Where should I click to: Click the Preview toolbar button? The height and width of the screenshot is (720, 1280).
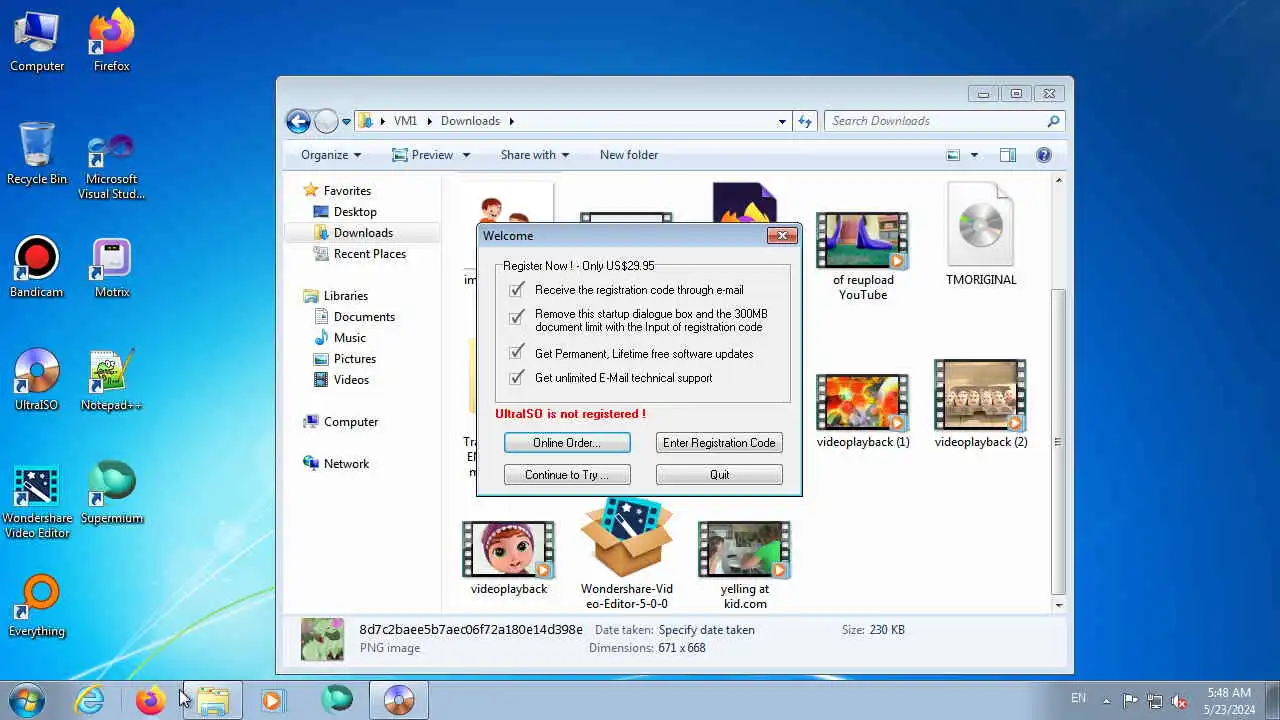(422, 155)
